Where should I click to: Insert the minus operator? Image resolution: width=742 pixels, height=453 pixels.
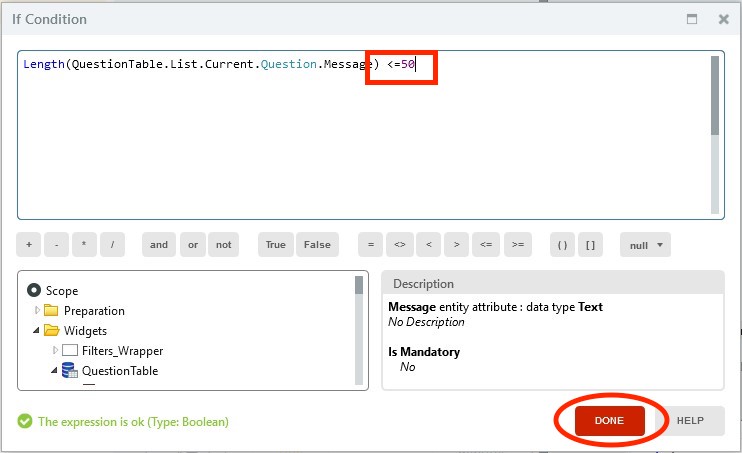(x=56, y=245)
